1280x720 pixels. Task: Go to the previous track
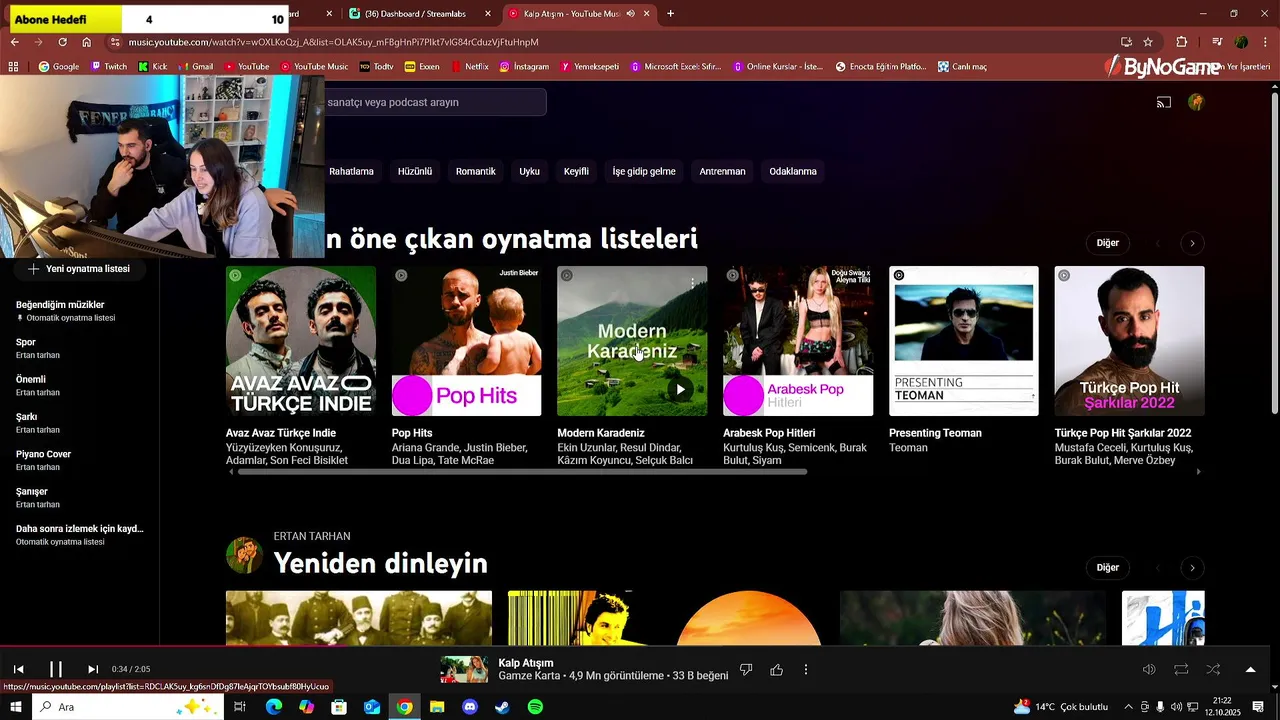tap(18, 669)
